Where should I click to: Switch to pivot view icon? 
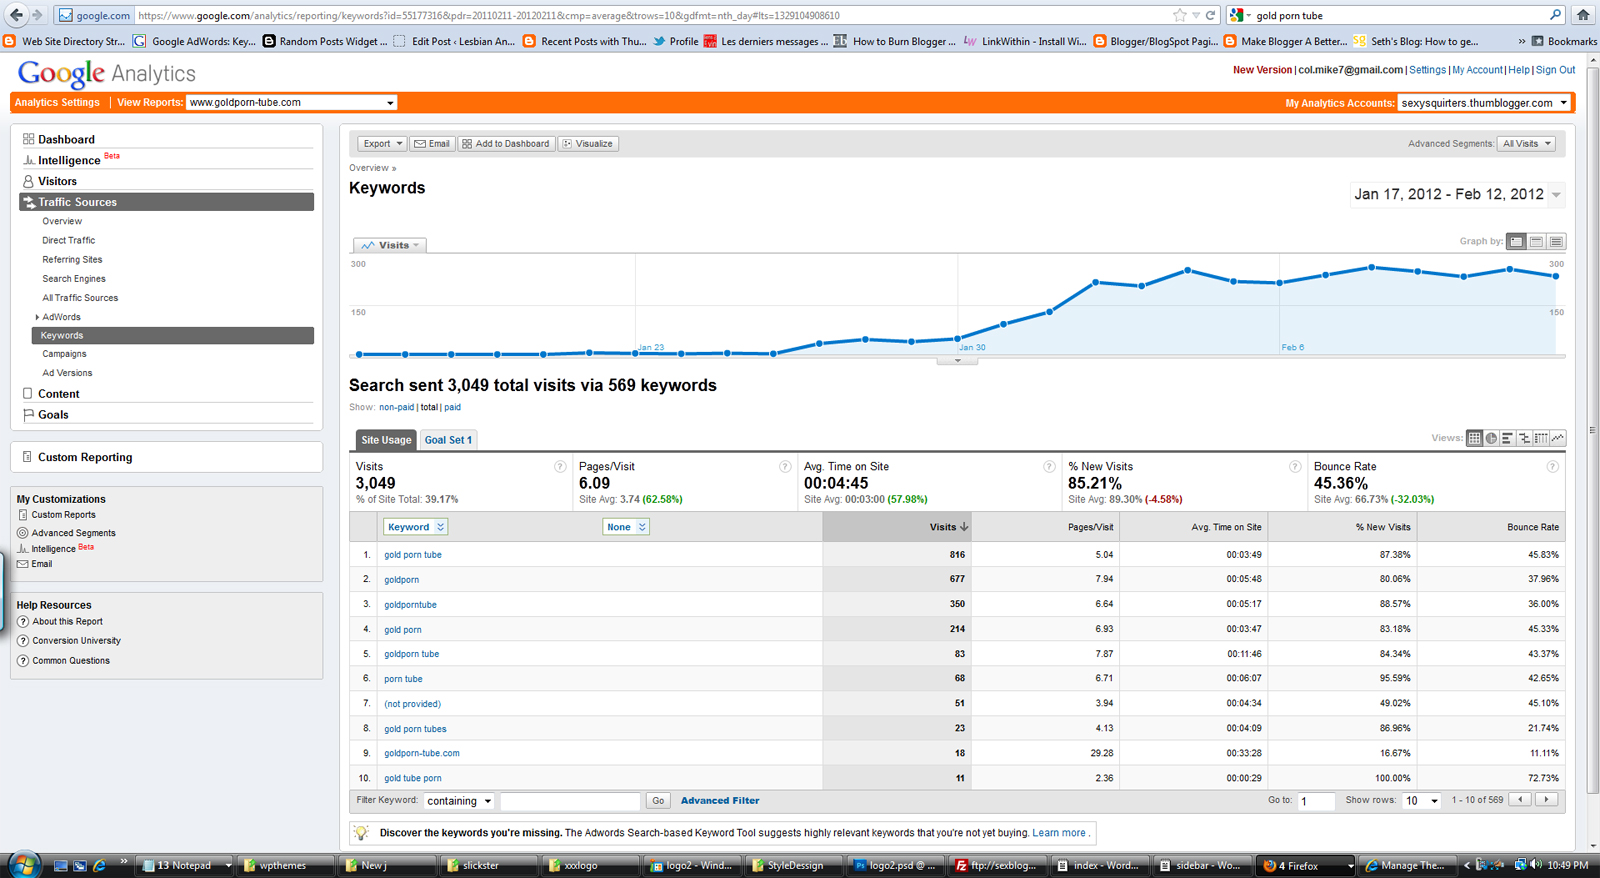pyautogui.click(x=1541, y=438)
